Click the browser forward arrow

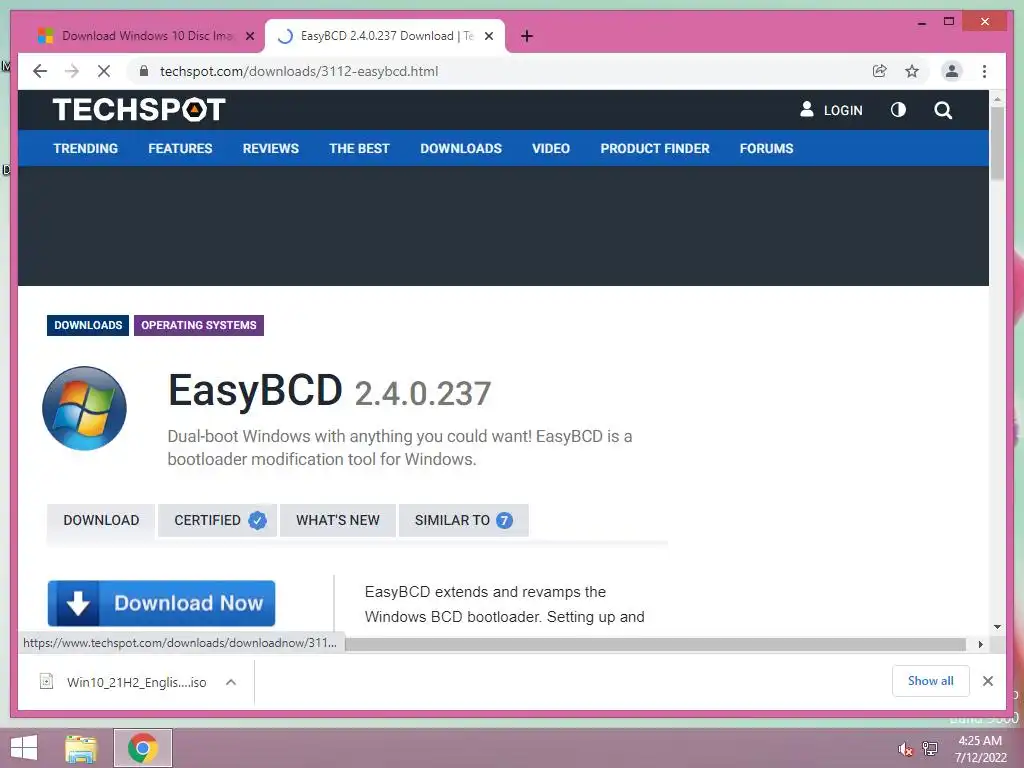coord(72,71)
